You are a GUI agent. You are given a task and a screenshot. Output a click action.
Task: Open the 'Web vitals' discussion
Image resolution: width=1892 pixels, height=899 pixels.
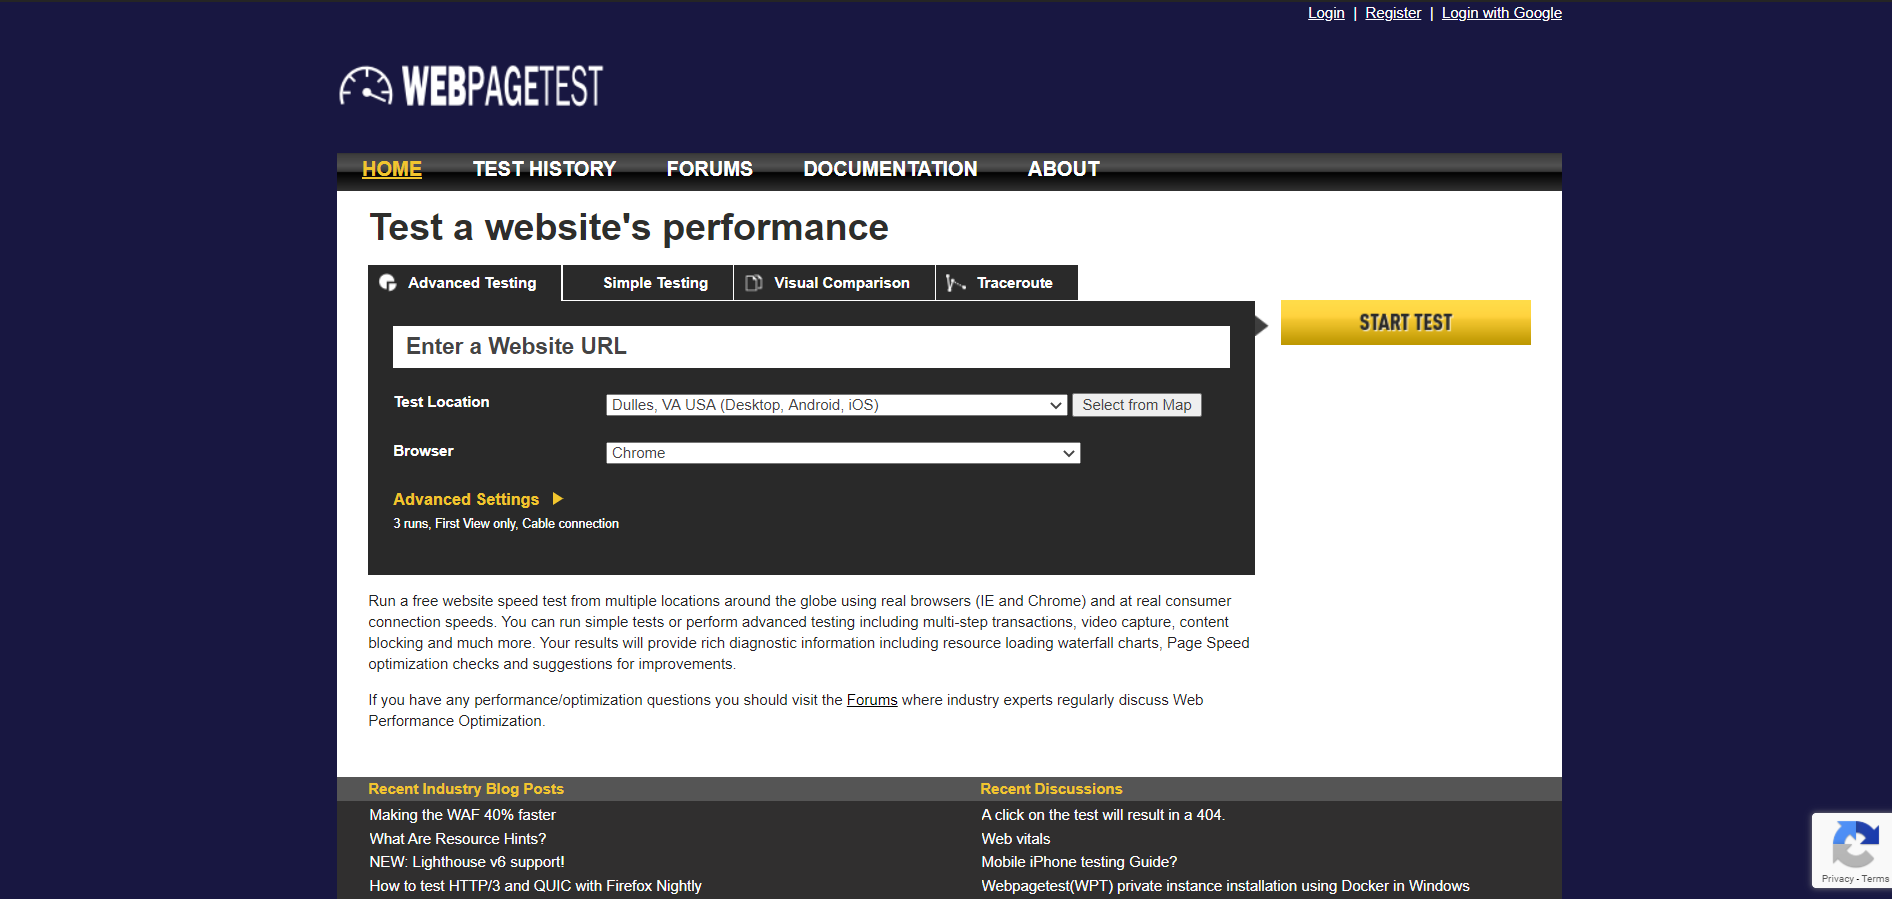(x=1016, y=839)
